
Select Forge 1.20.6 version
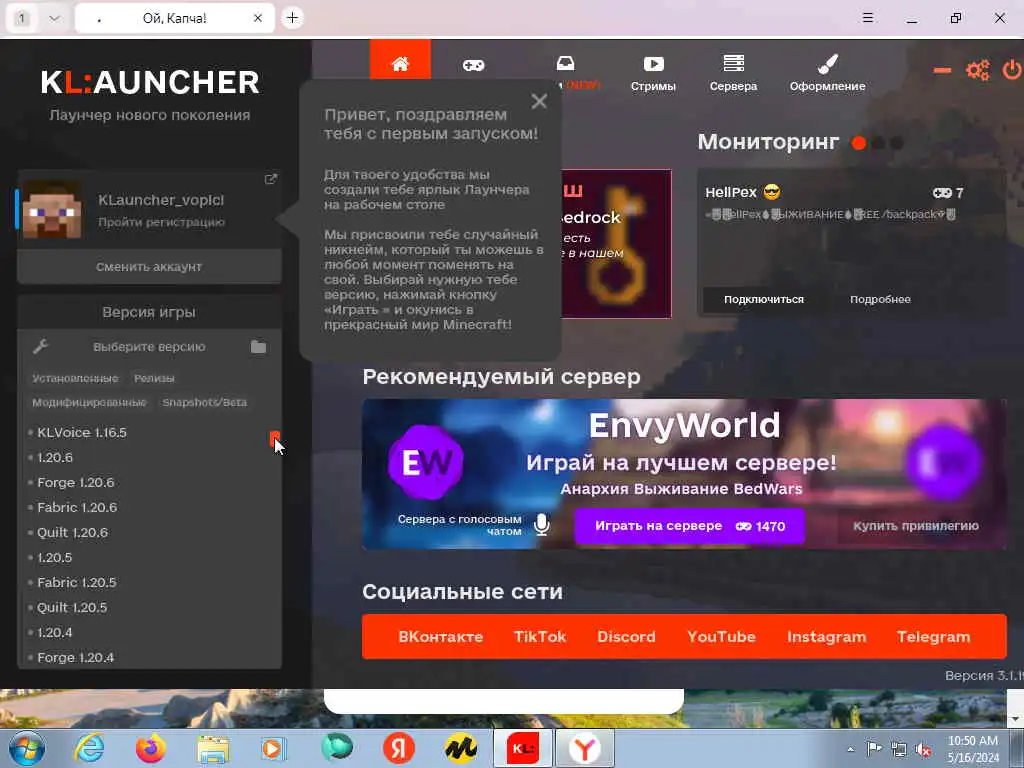pos(76,482)
